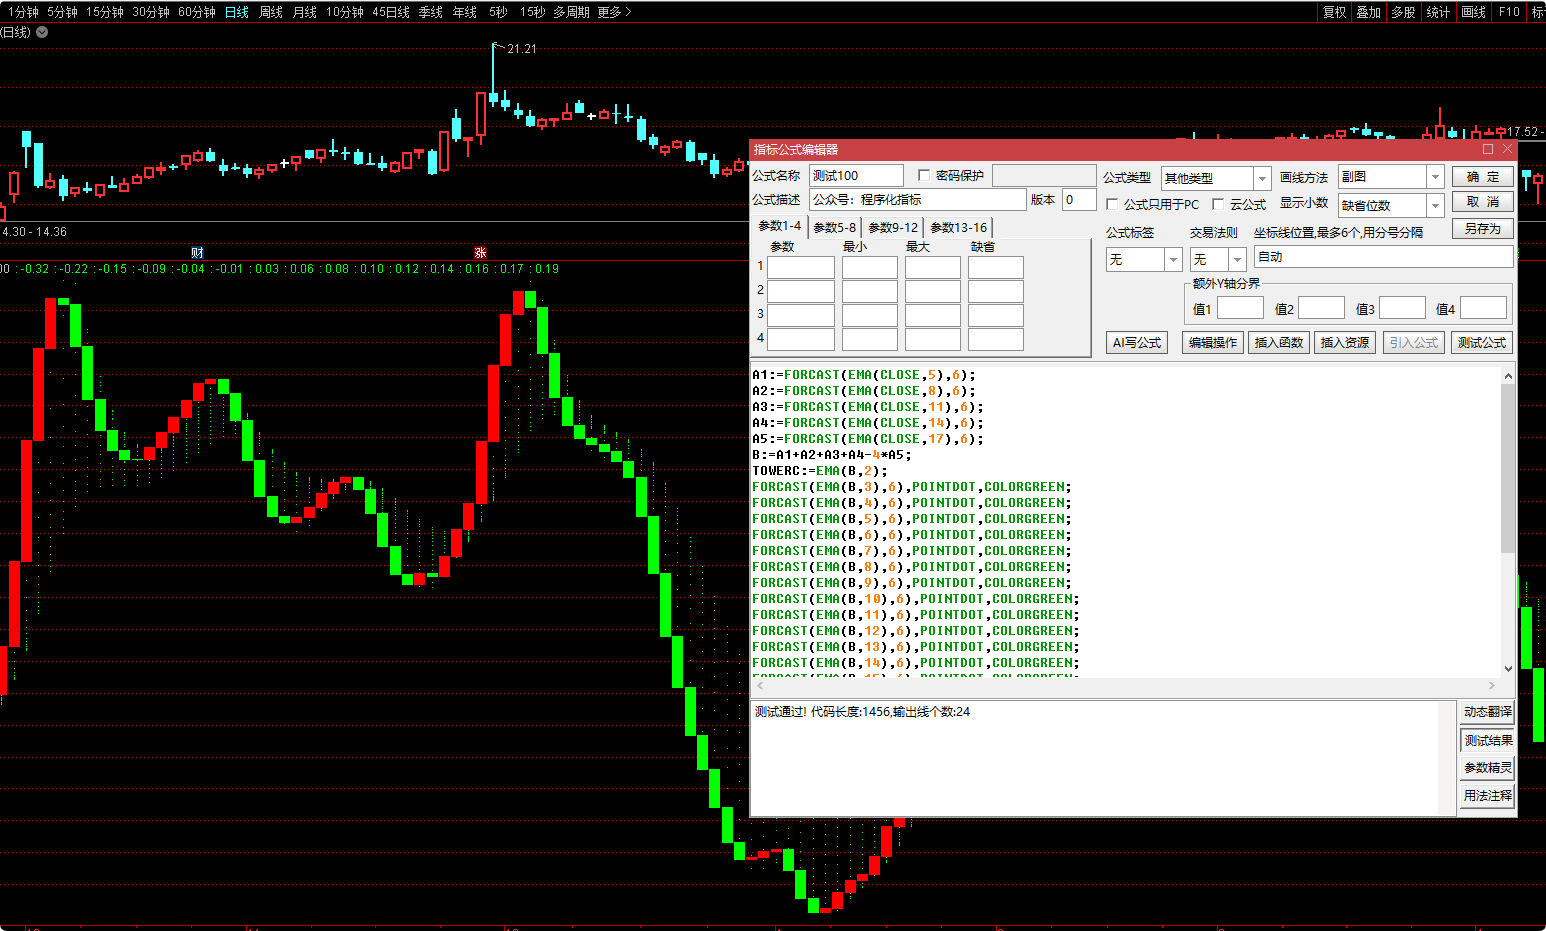Image resolution: width=1546 pixels, height=931 pixels.
Task: Switch to the 参数5-8 tab
Action: click(834, 227)
